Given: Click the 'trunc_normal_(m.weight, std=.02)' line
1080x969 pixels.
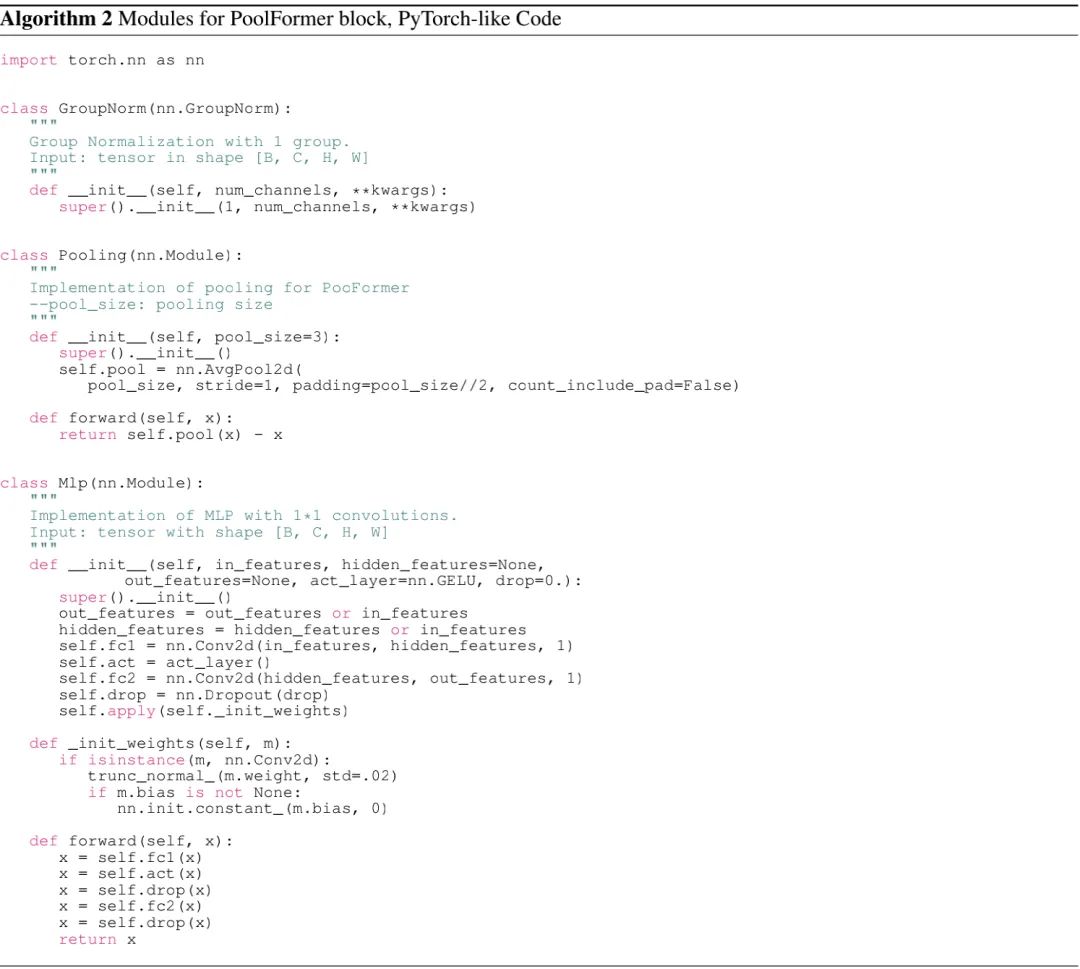Looking at the screenshot, I should 242,776.
